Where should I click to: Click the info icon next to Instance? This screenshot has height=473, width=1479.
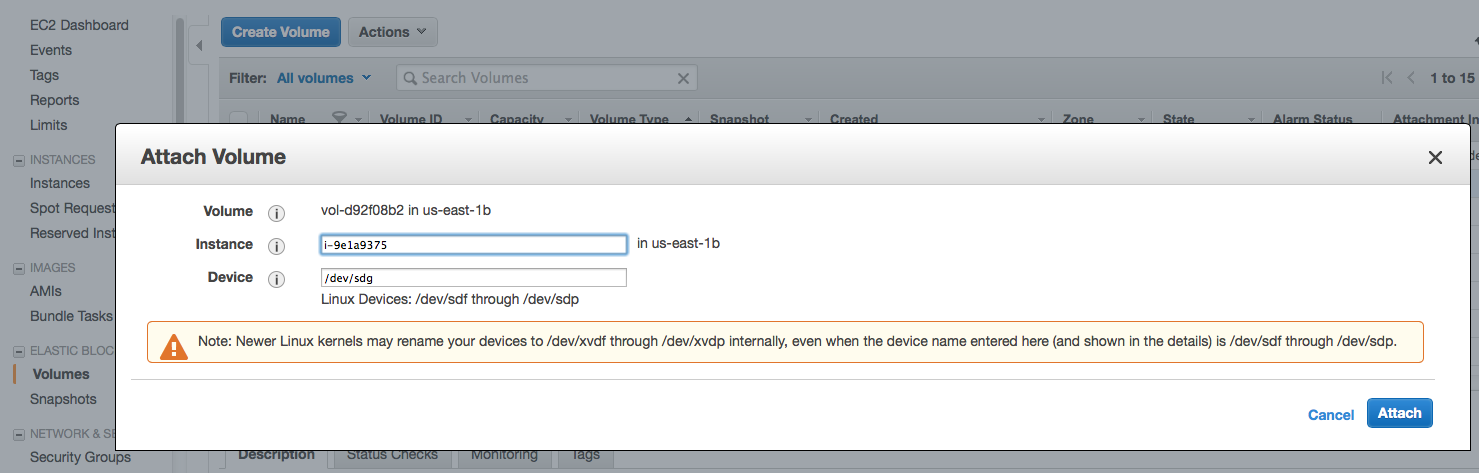coord(277,246)
